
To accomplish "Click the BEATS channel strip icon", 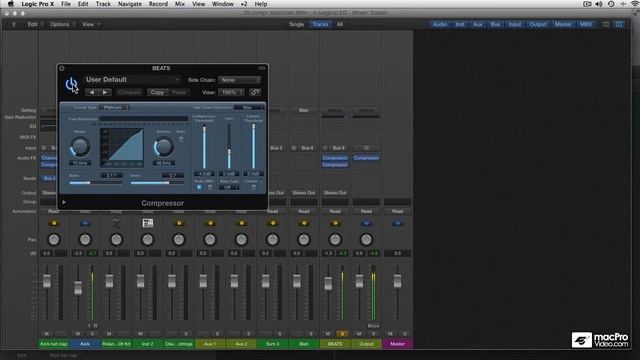I will coord(335,223).
